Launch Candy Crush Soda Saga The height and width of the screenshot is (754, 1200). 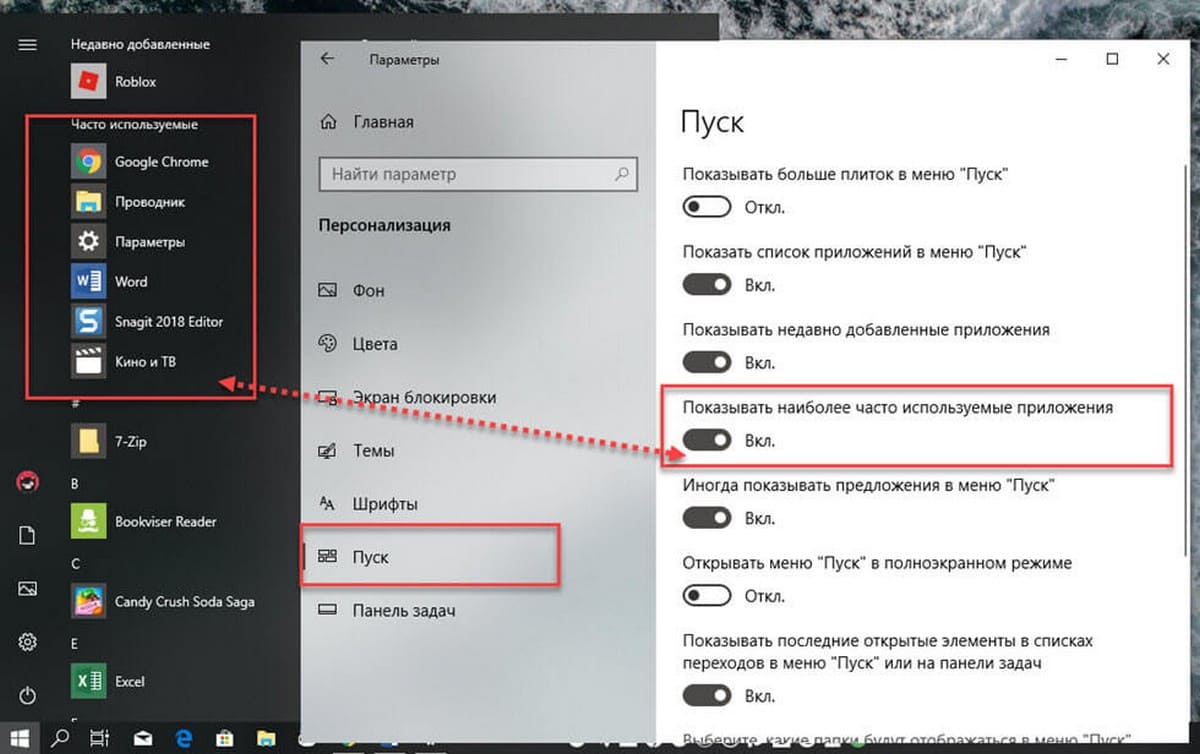click(163, 601)
